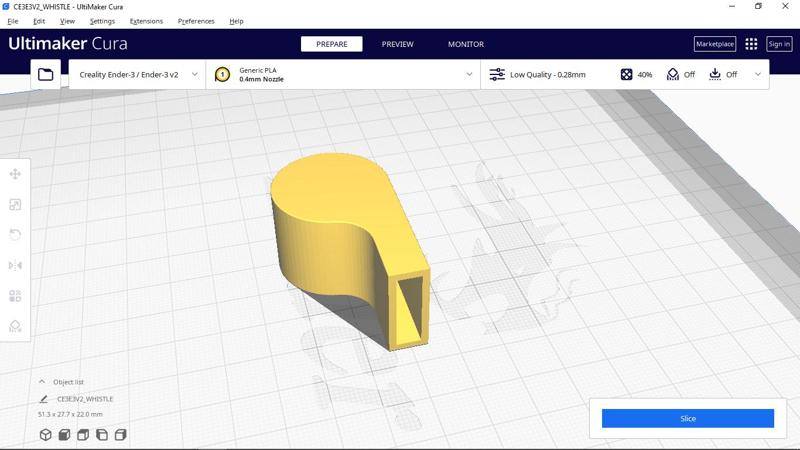This screenshot has width=800, height=450.
Task: Click the 0.4mm Nozzle label
Action: tap(261, 79)
